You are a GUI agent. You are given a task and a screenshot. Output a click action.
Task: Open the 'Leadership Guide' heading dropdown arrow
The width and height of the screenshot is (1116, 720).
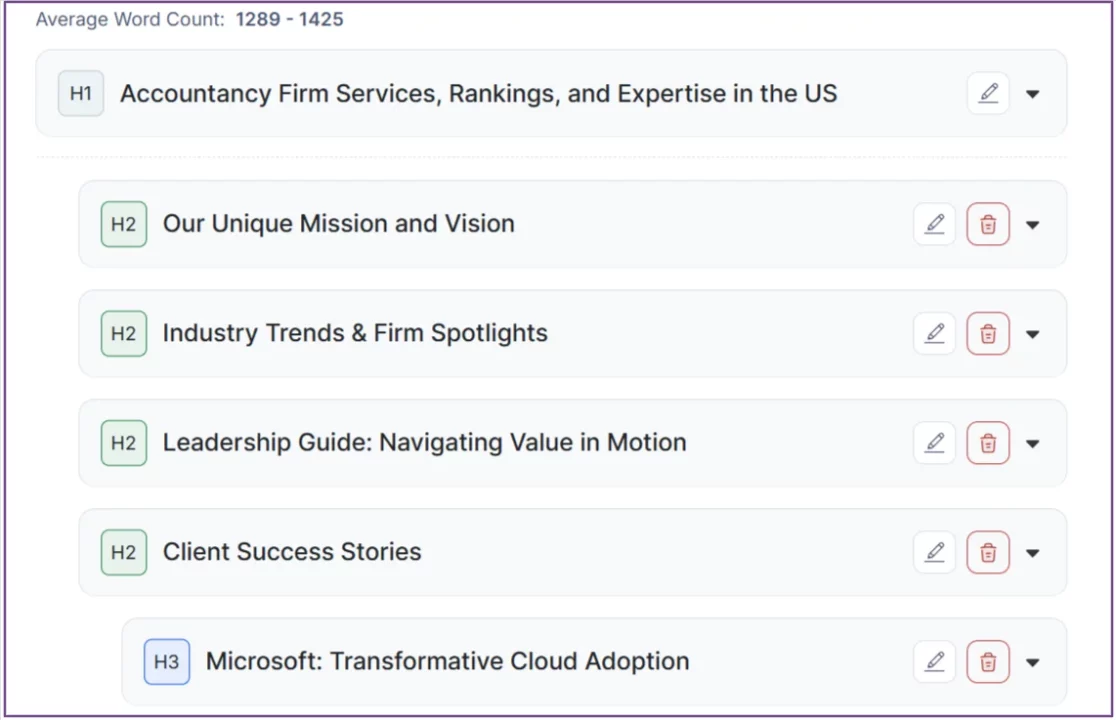pos(1033,442)
